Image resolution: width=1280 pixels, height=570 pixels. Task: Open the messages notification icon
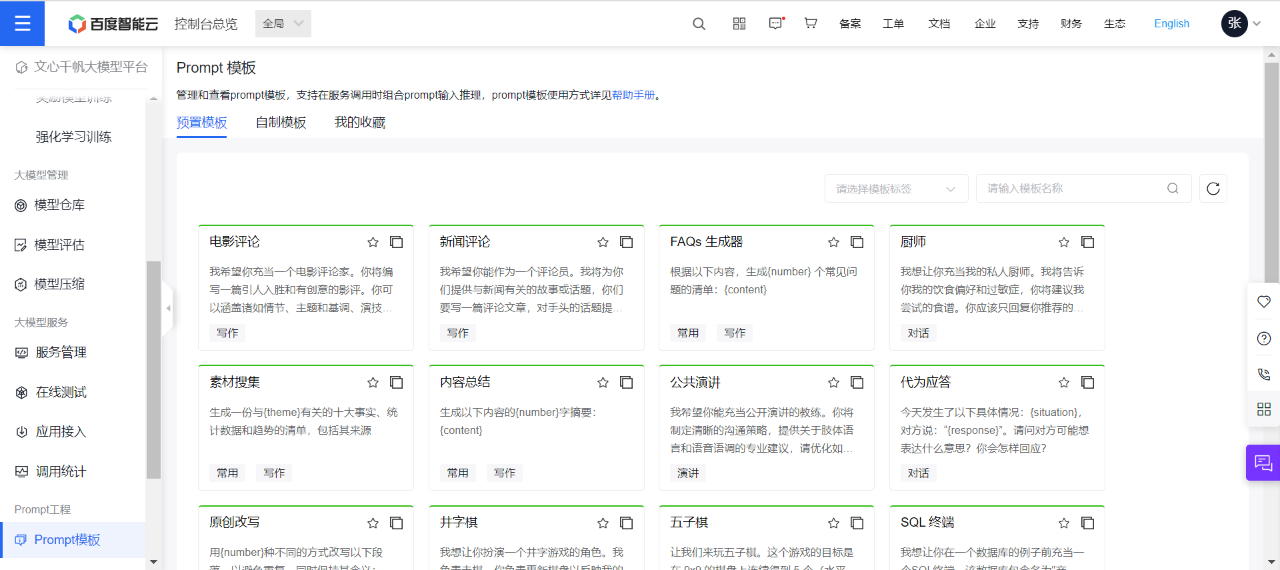(776, 24)
